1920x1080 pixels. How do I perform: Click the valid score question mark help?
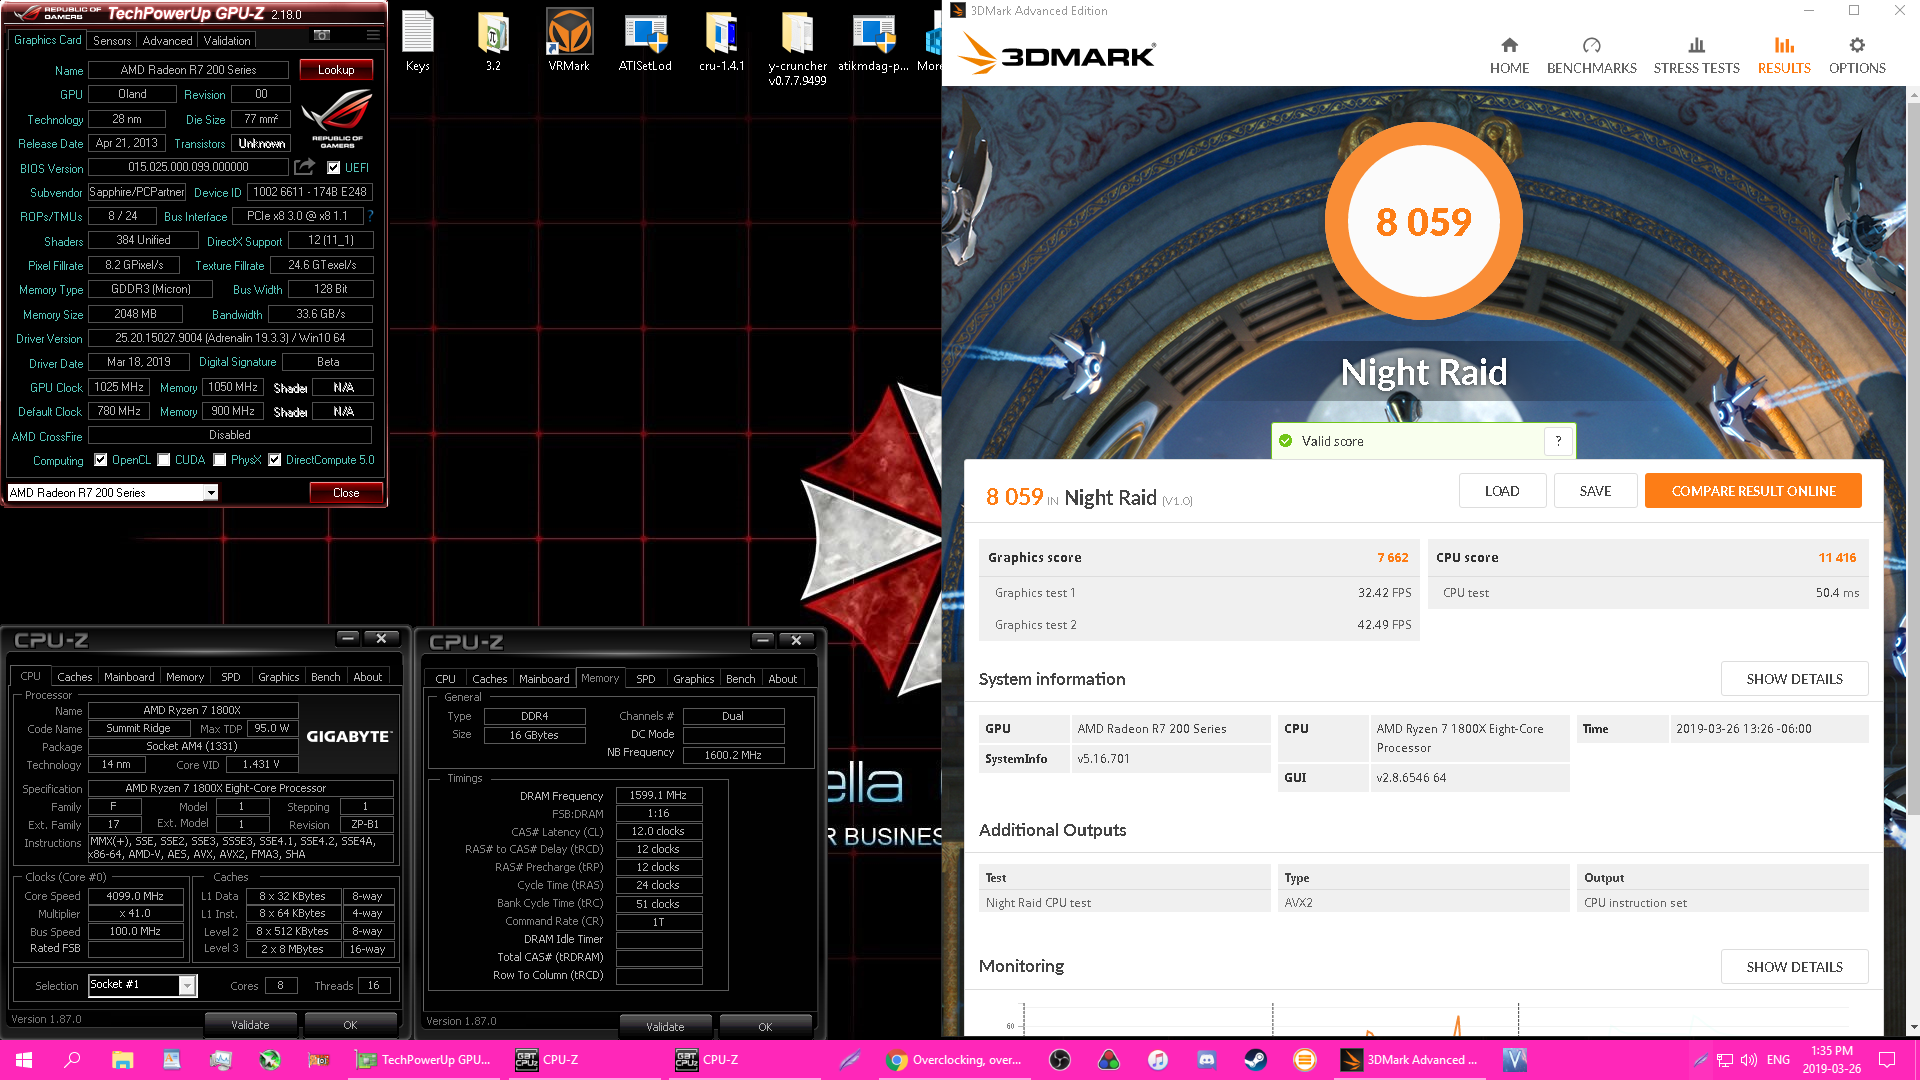tap(1558, 441)
